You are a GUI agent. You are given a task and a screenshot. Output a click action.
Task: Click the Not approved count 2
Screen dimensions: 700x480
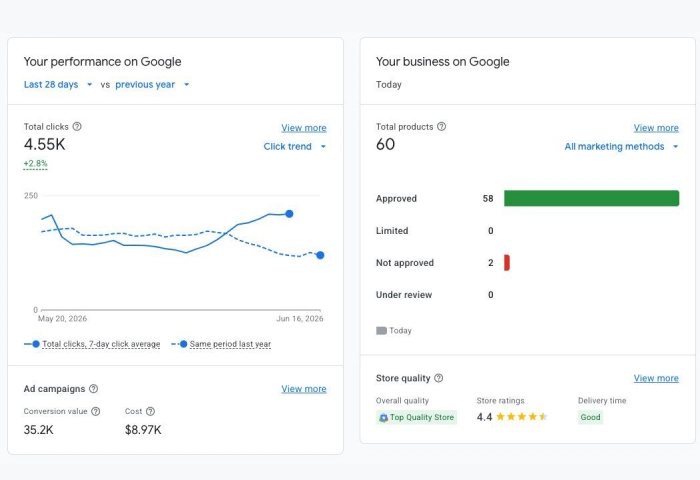point(491,263)
